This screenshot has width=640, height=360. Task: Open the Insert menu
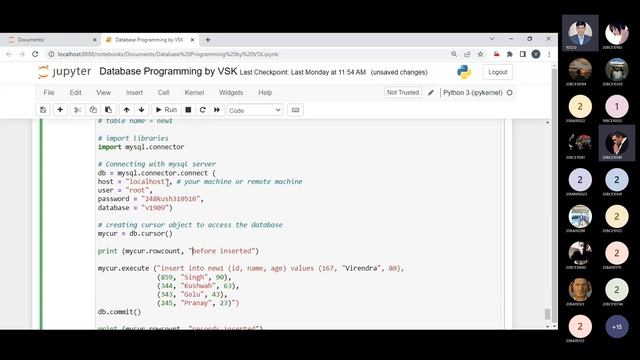(134, 93)
